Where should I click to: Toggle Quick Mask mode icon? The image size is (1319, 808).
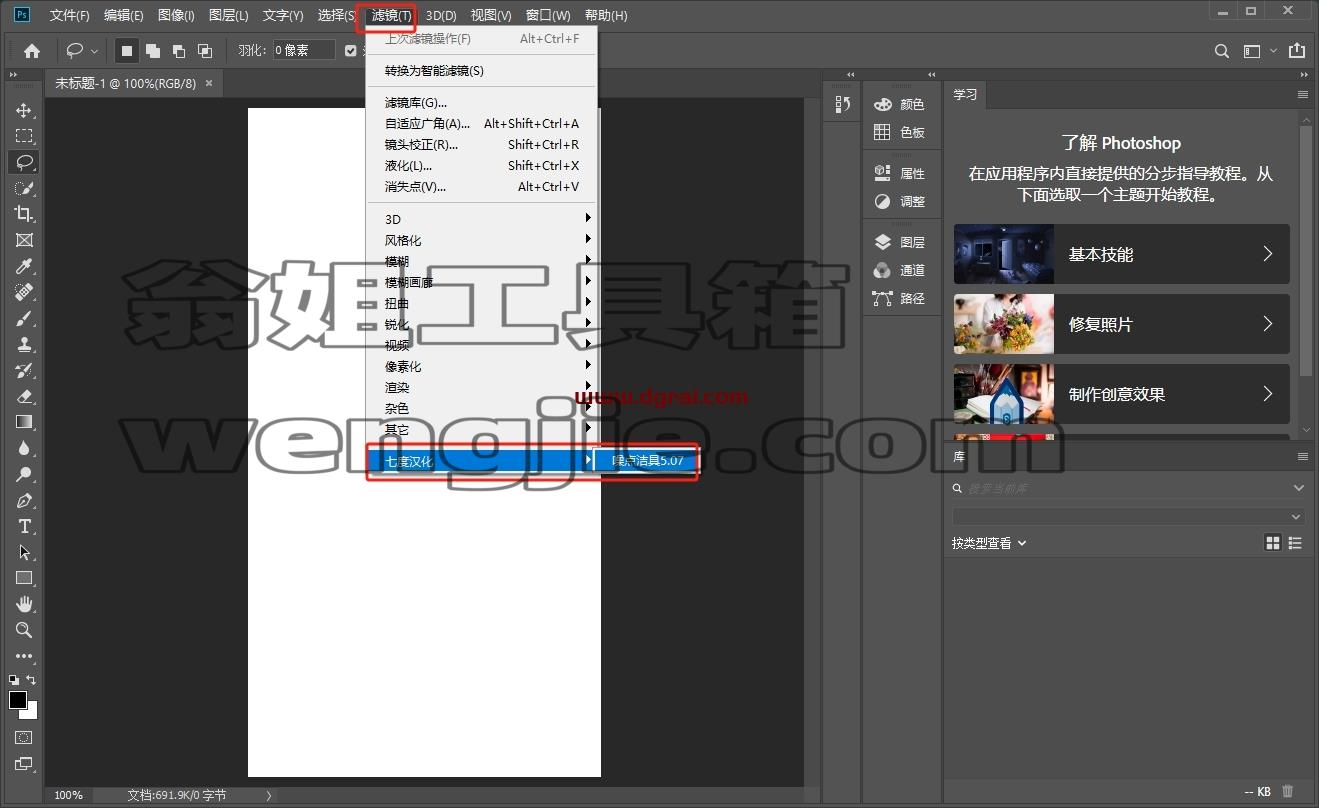24,738
